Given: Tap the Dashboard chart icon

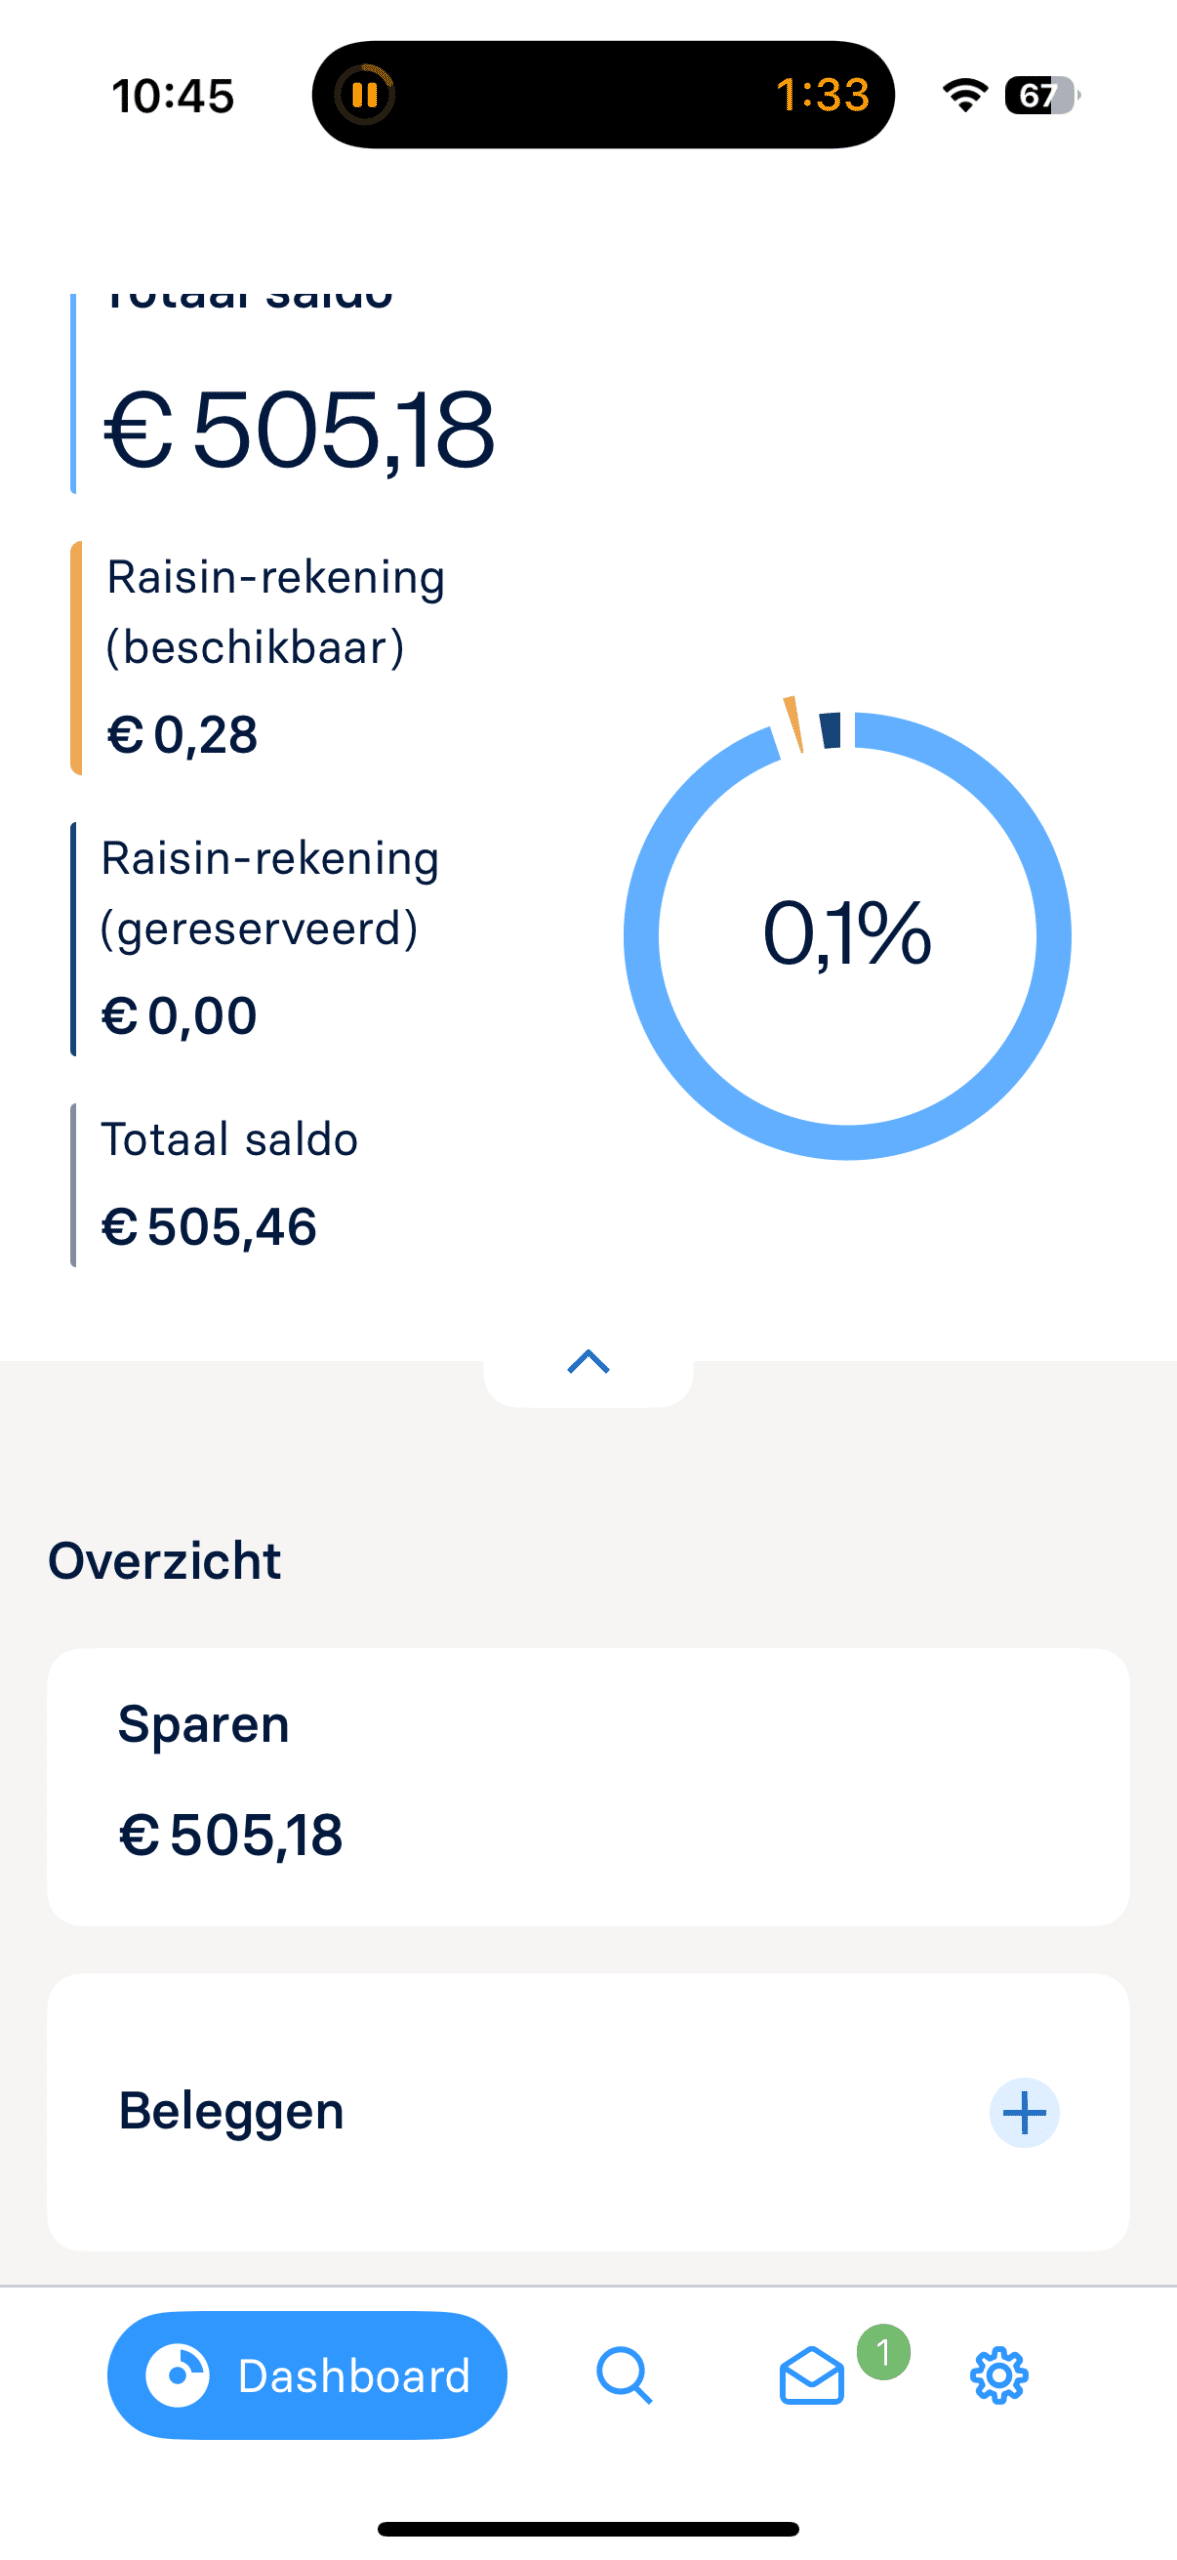Looking at the screenshot, I should pos(177,2374).
